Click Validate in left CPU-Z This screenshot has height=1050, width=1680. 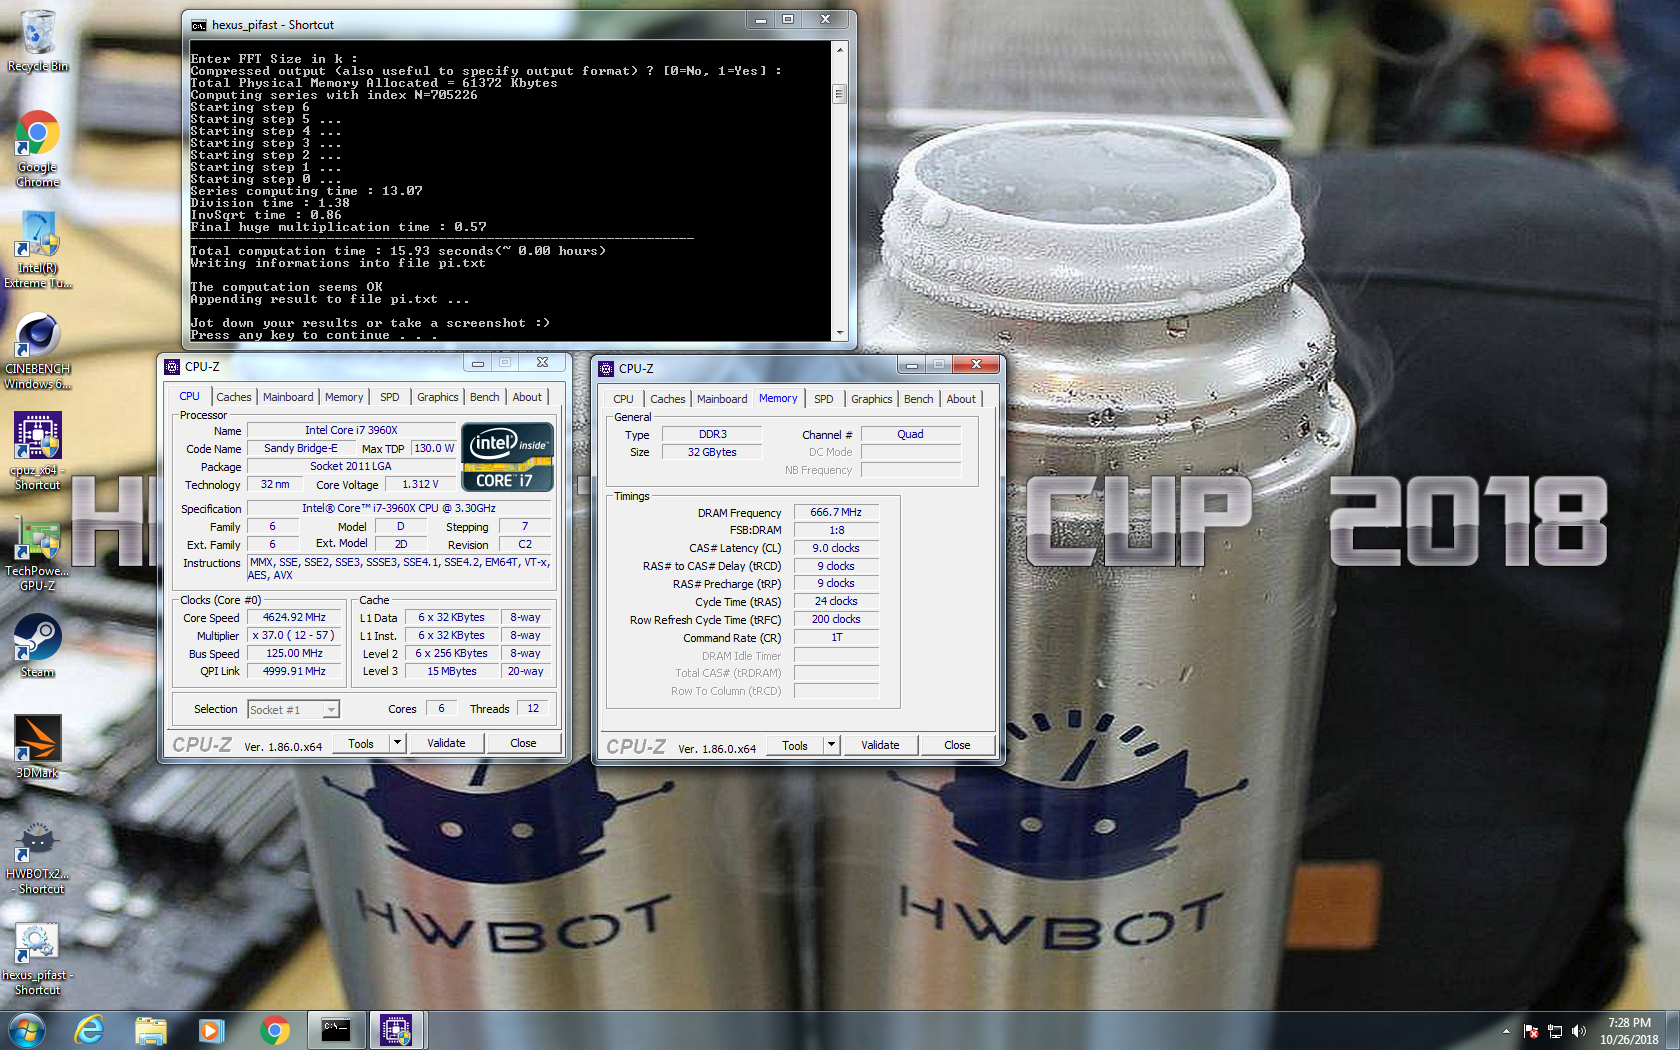pyautogui.click(x=446, y=743)
